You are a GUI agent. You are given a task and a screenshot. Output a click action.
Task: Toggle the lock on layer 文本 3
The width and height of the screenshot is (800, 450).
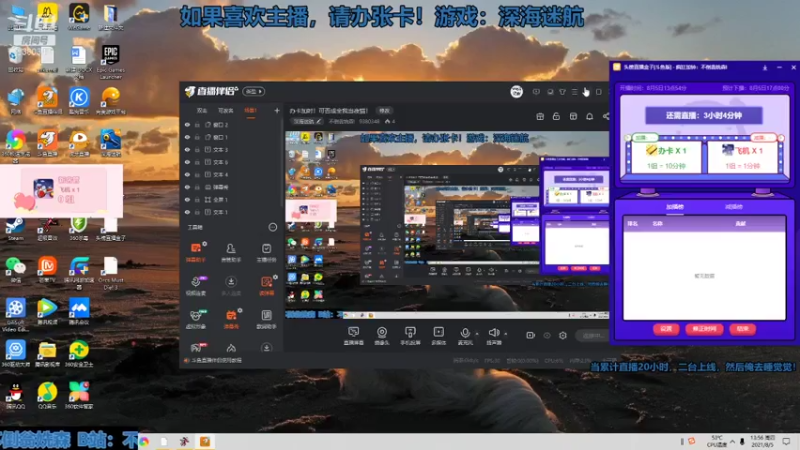197,149
